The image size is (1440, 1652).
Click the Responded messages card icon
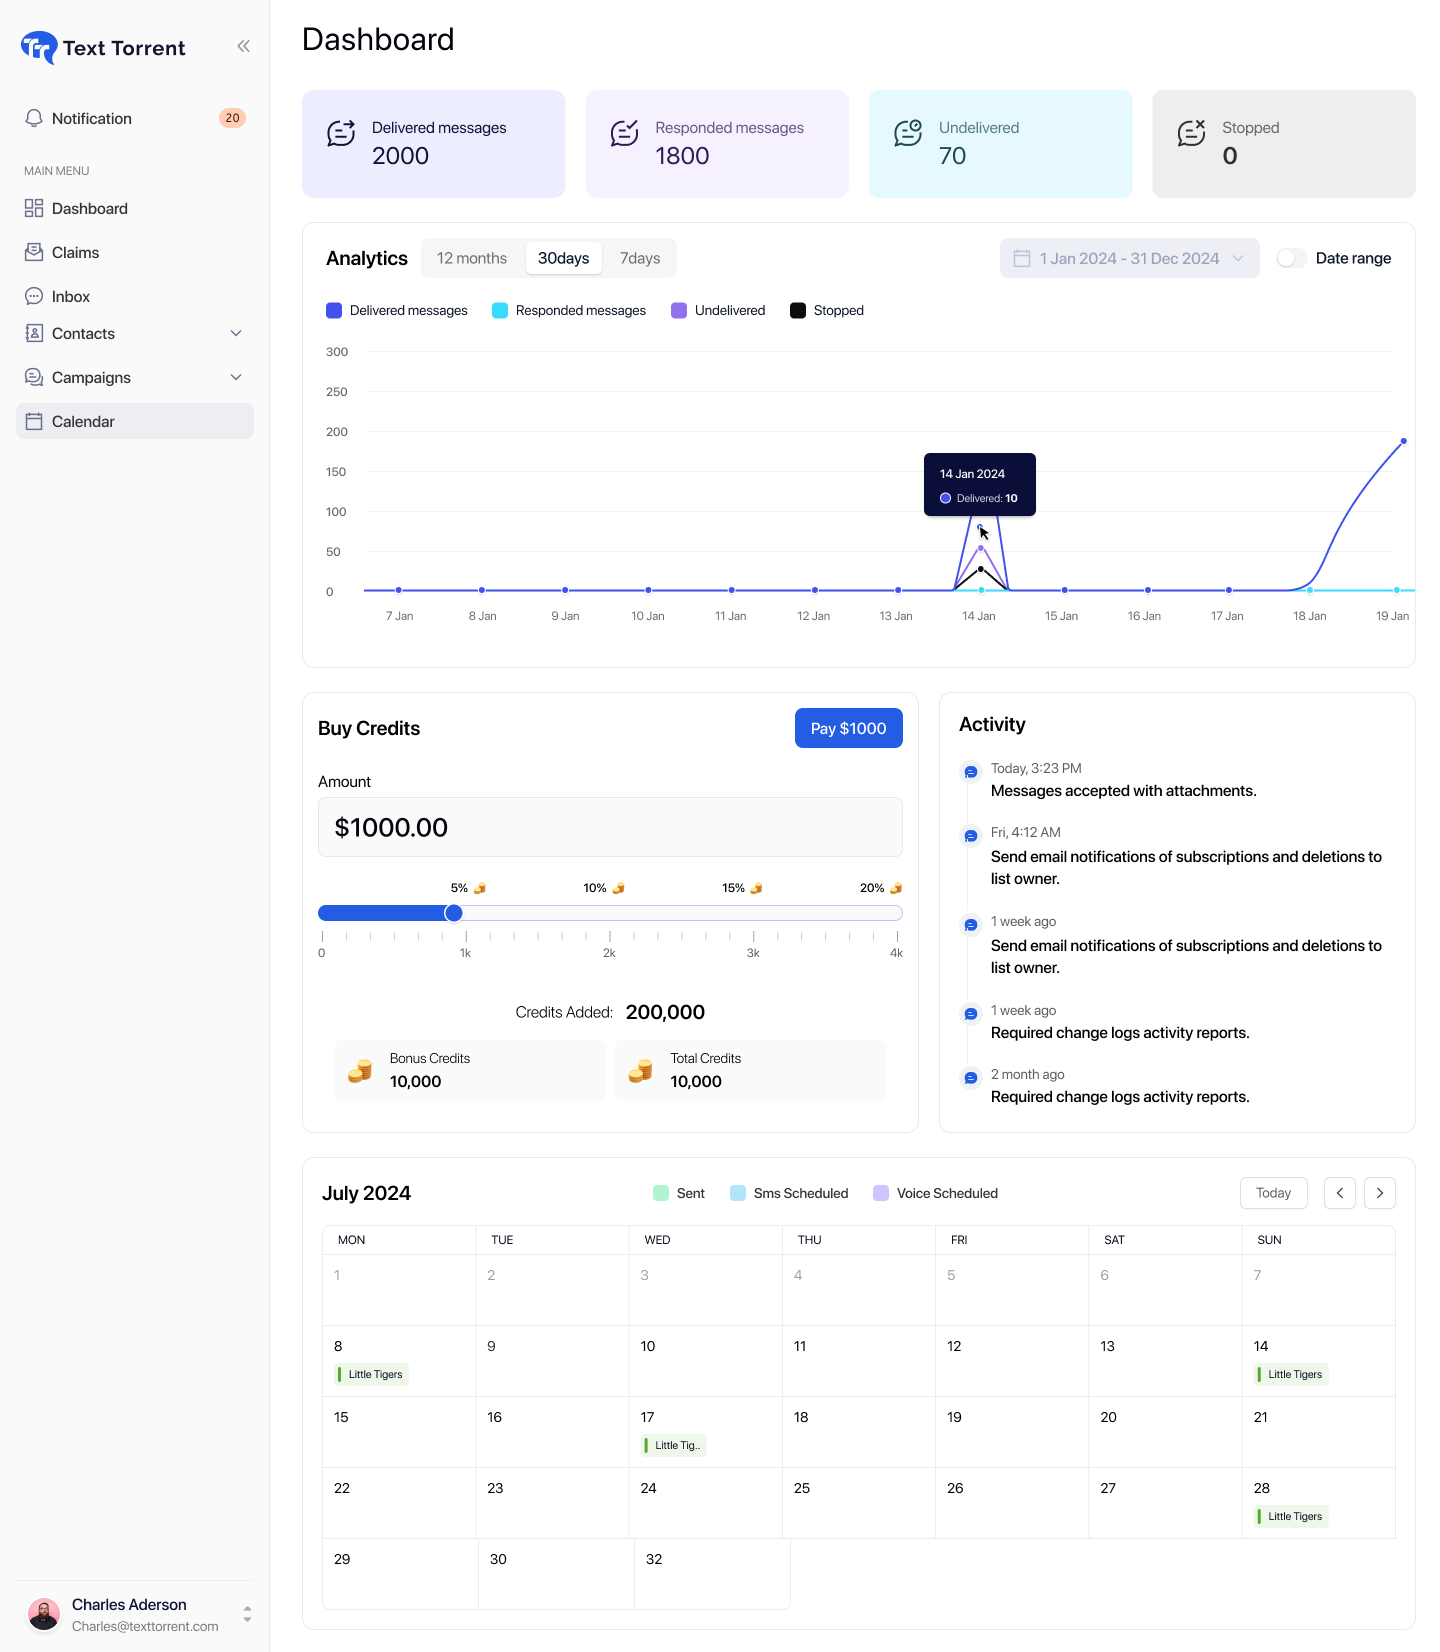(625, 133)
